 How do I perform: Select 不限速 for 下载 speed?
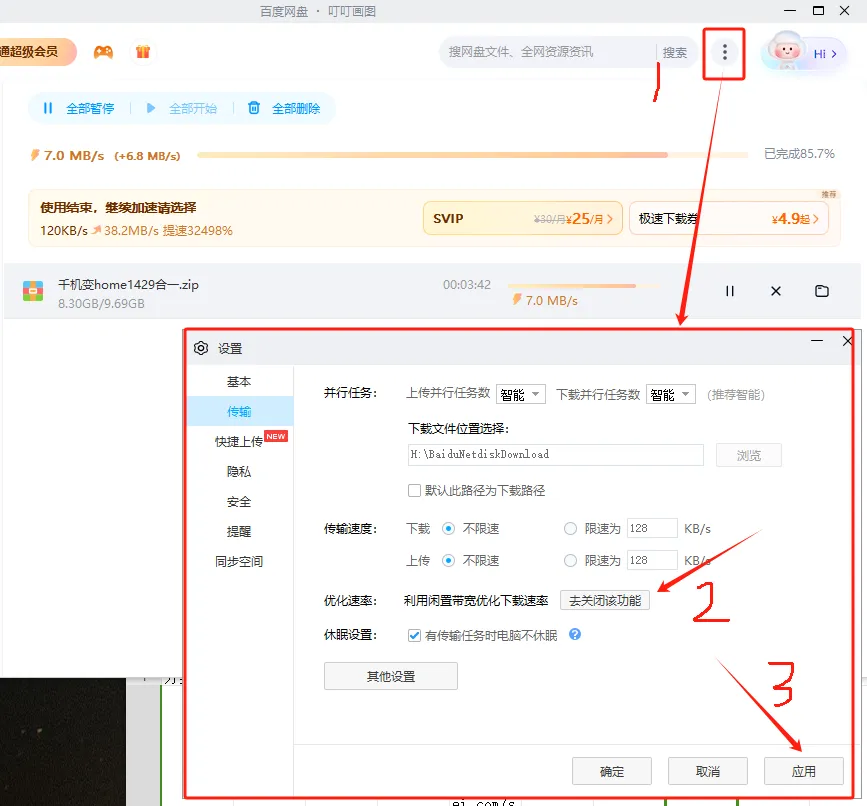click(x=448, y=528)
